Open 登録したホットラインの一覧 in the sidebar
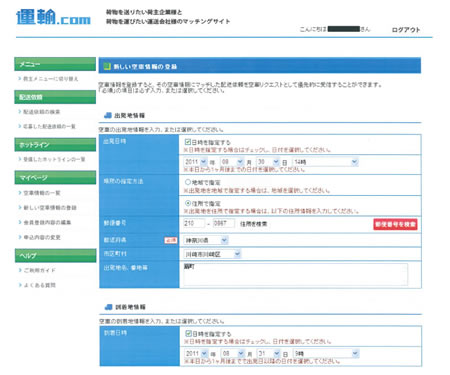 pyautogui.click(x=54, y=159)
